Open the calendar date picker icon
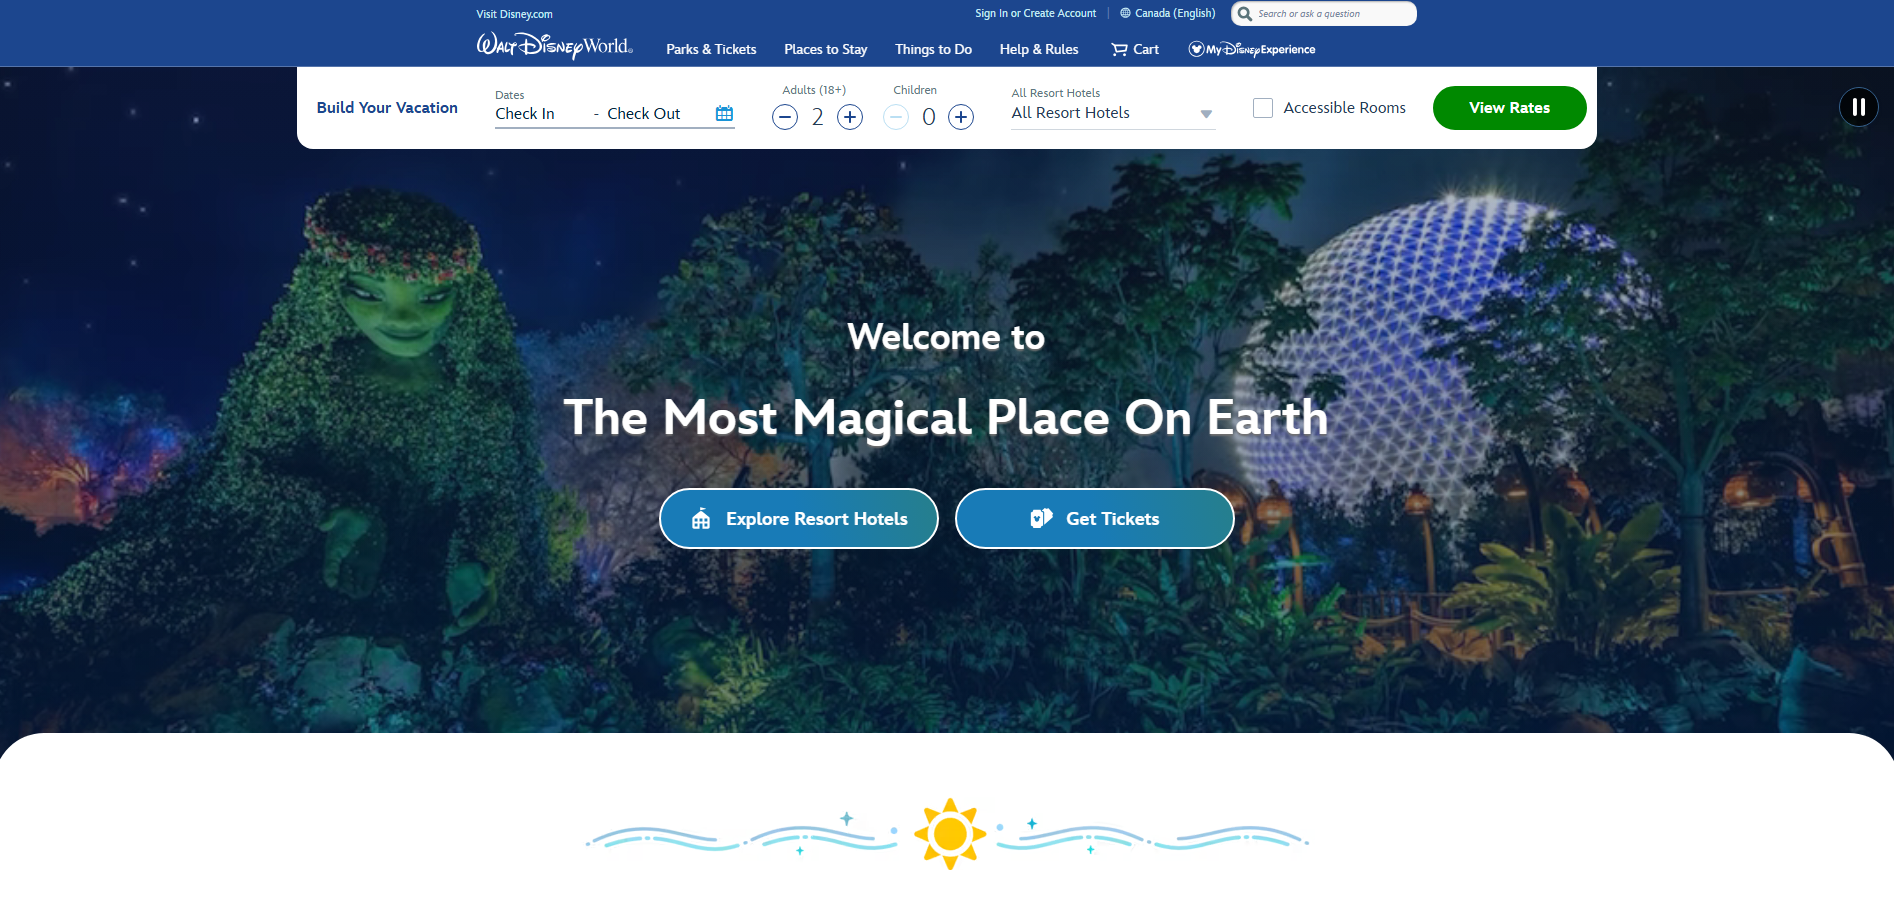1894x897 pixels. 725,113
